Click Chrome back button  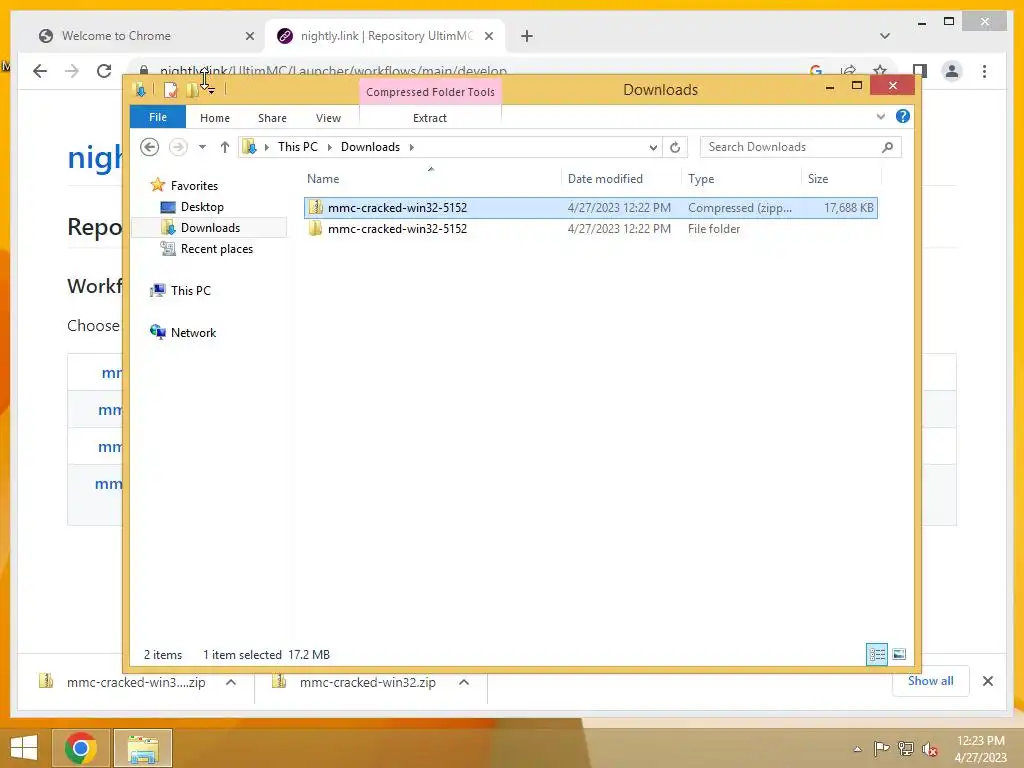[40, 71]
